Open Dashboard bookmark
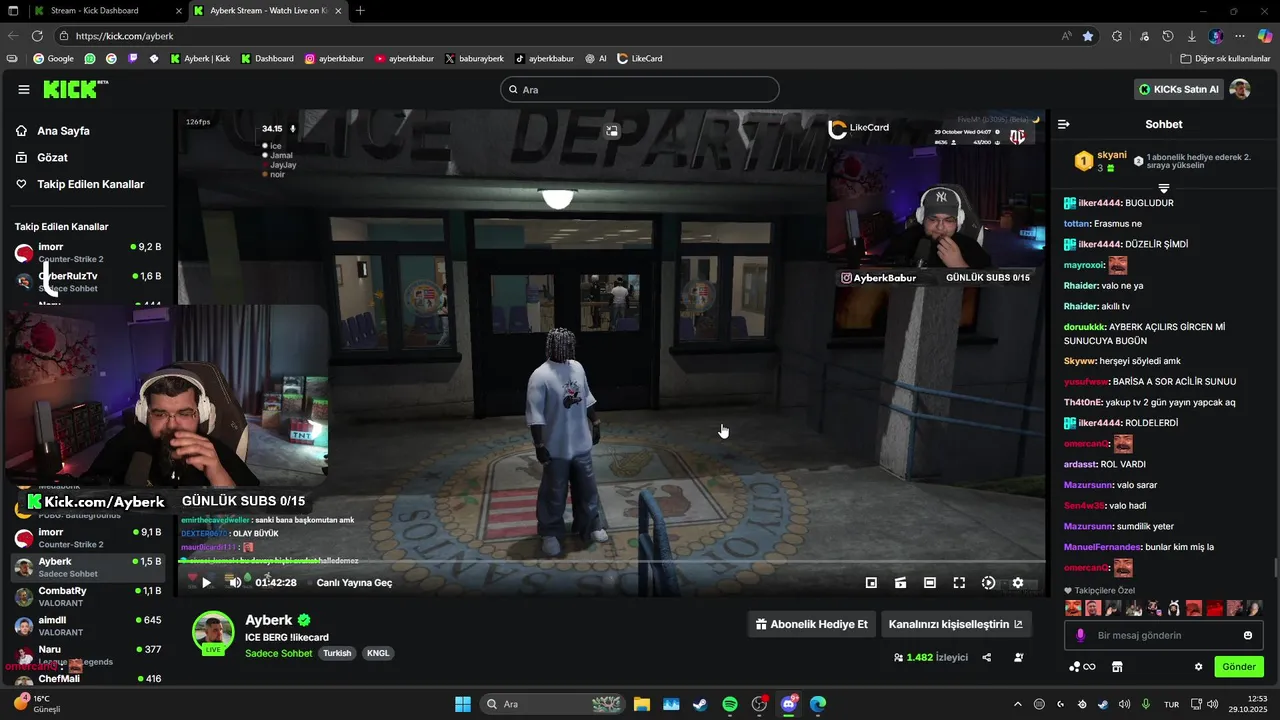The image size is (1280, 720). click(x=267, y=59)
